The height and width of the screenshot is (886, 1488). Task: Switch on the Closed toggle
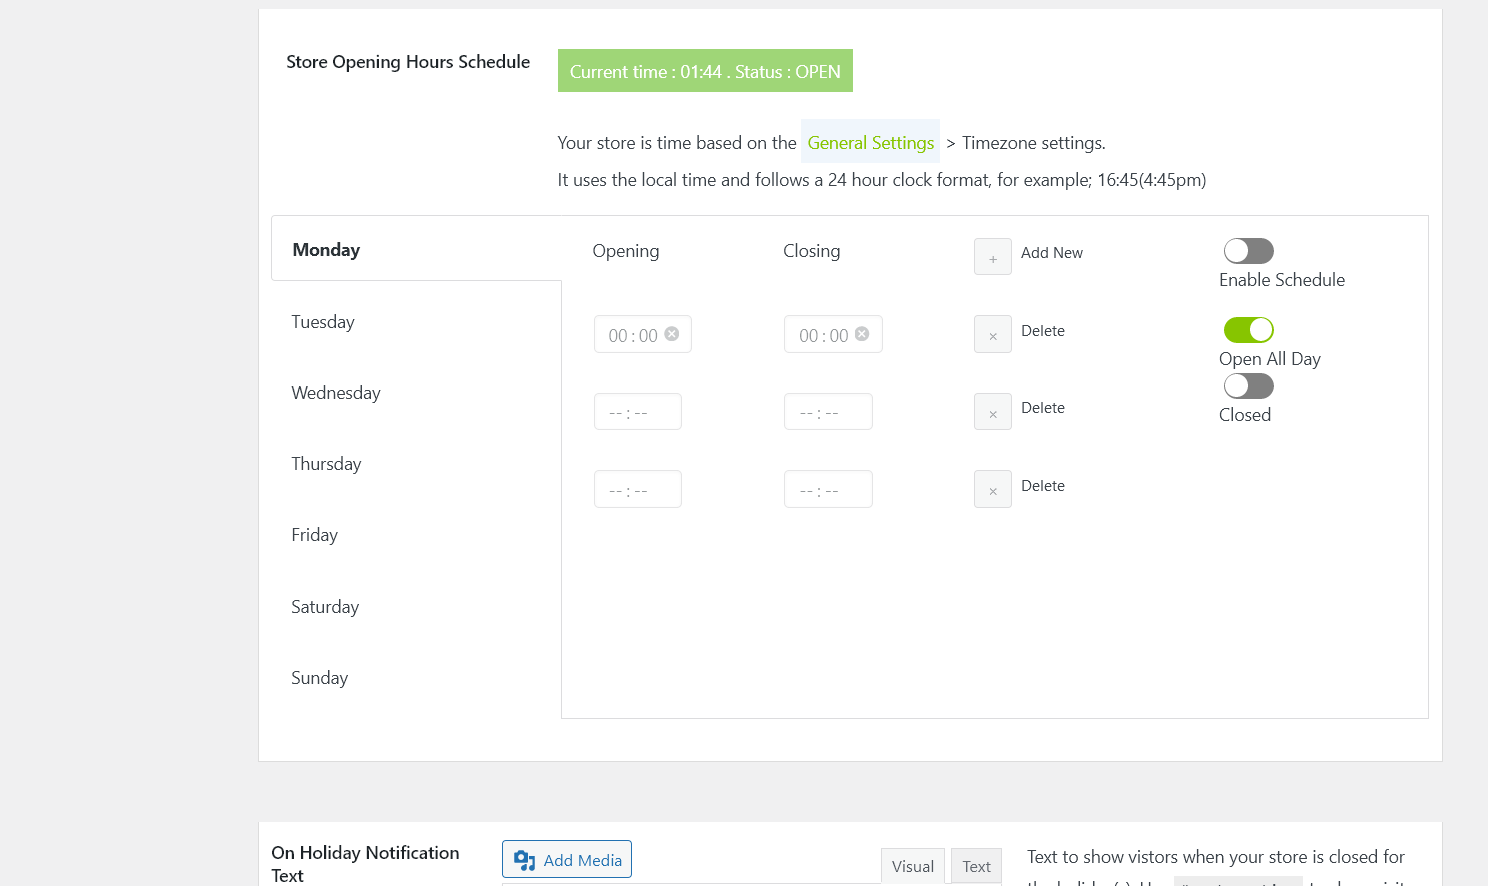[1248, 386]
